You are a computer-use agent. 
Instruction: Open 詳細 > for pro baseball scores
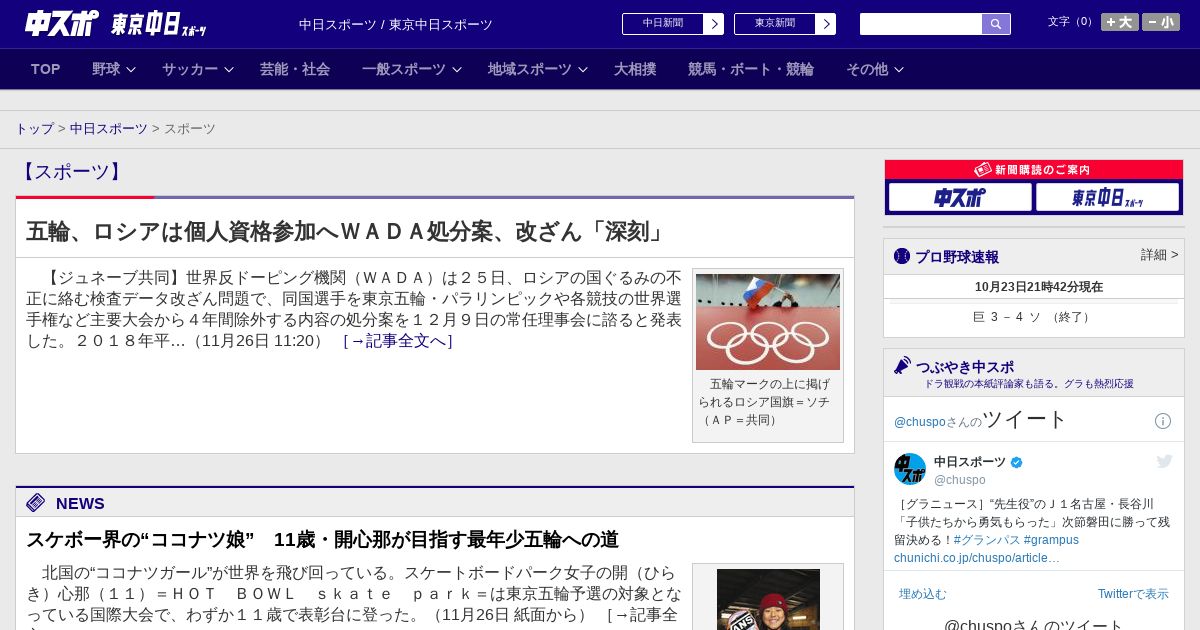click(x=1160, y=255)
